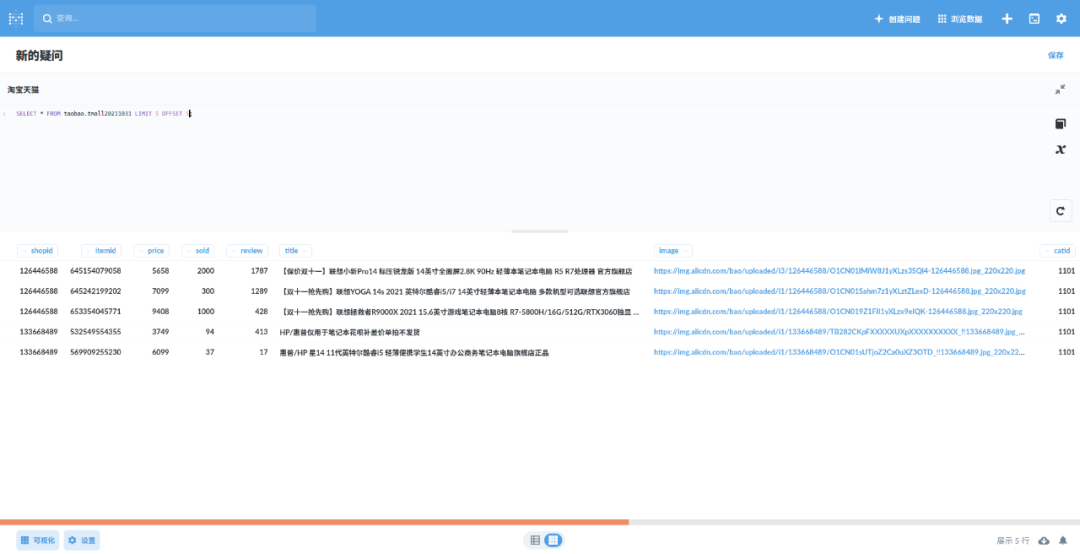Switch to grid visualization view toggle

point(552,540)
